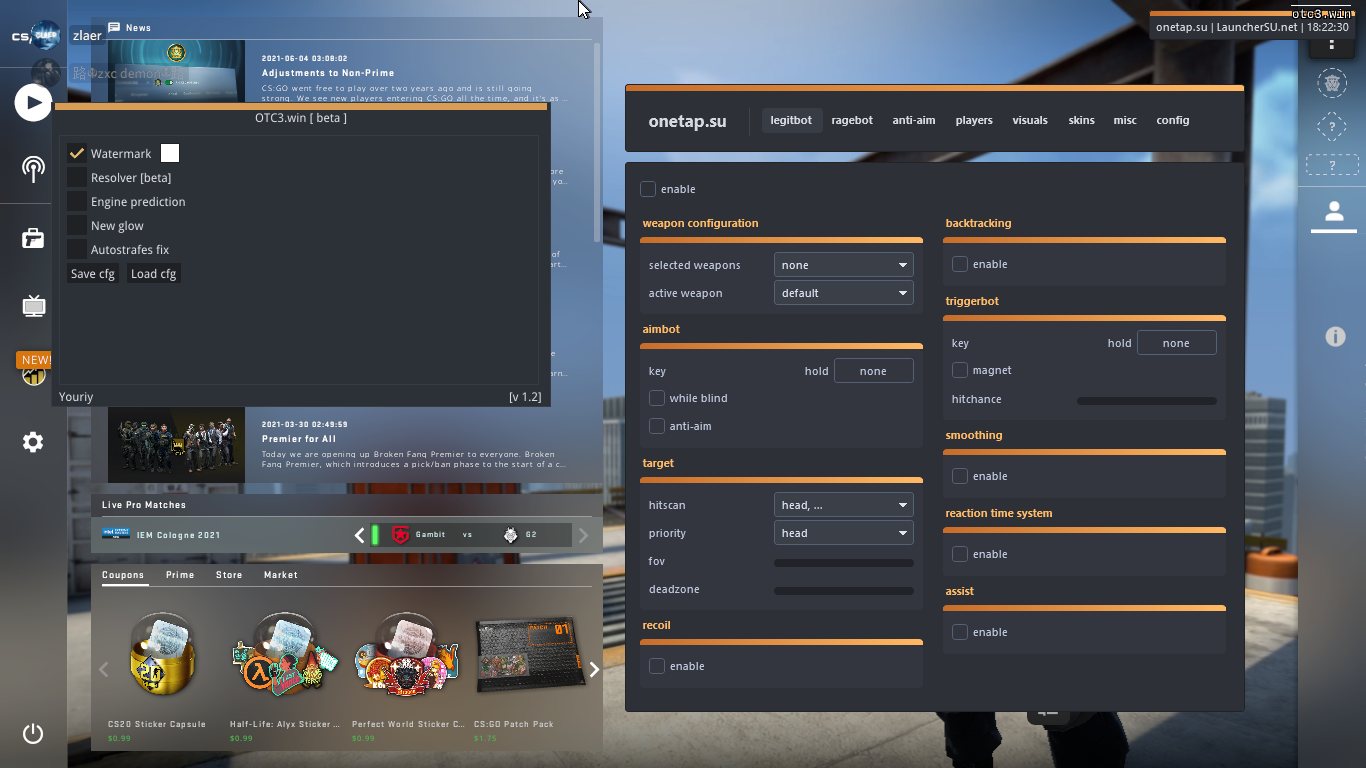
Task: Enable Resolver [beta] checkbox
Action: [x=77, y=177]
